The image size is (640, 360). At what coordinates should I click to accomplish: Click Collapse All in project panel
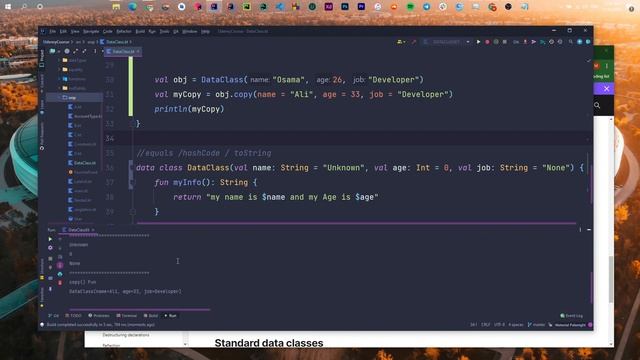(x=84, y=51)
